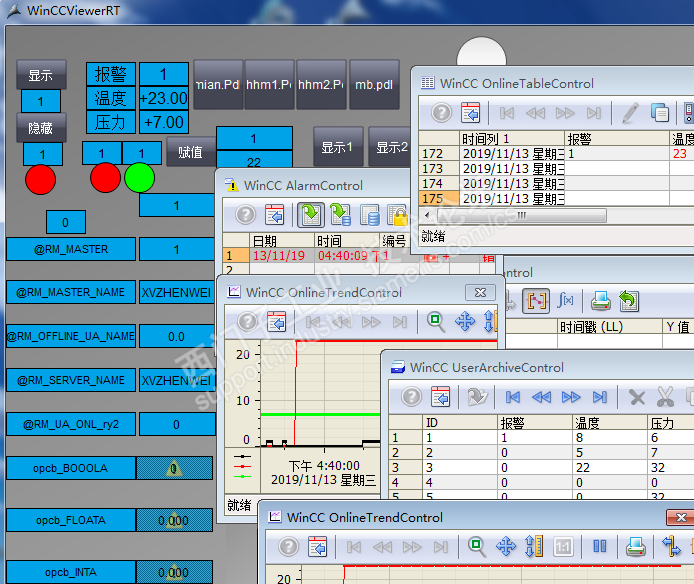Click zoom time axis icon in bottom OnlineTrendControl
Image resolution: width=694 pixels, height=584 pixels.
click(x=534, y=546)
